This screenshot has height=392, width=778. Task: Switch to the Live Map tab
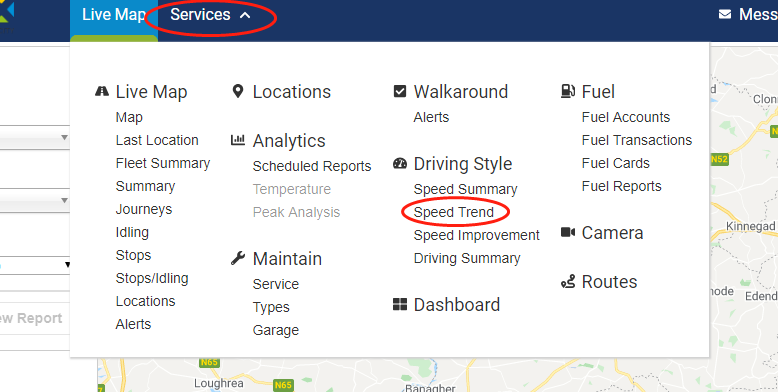click(114, 15)
